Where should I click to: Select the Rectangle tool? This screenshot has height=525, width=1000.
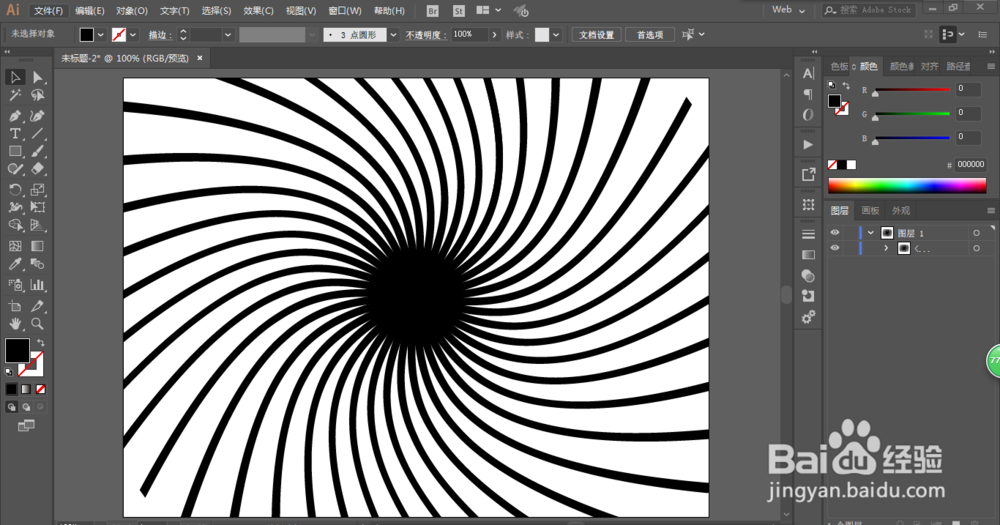coord(15,151)
